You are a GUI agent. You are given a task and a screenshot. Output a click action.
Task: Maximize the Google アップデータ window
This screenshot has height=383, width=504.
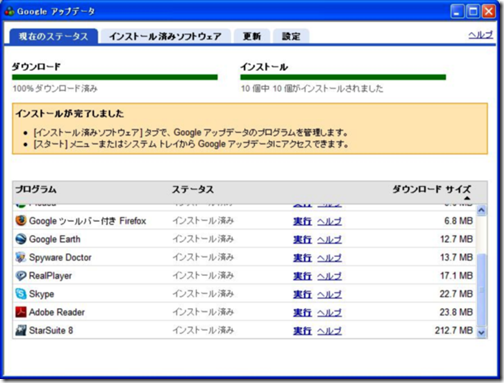click(473, 12)
